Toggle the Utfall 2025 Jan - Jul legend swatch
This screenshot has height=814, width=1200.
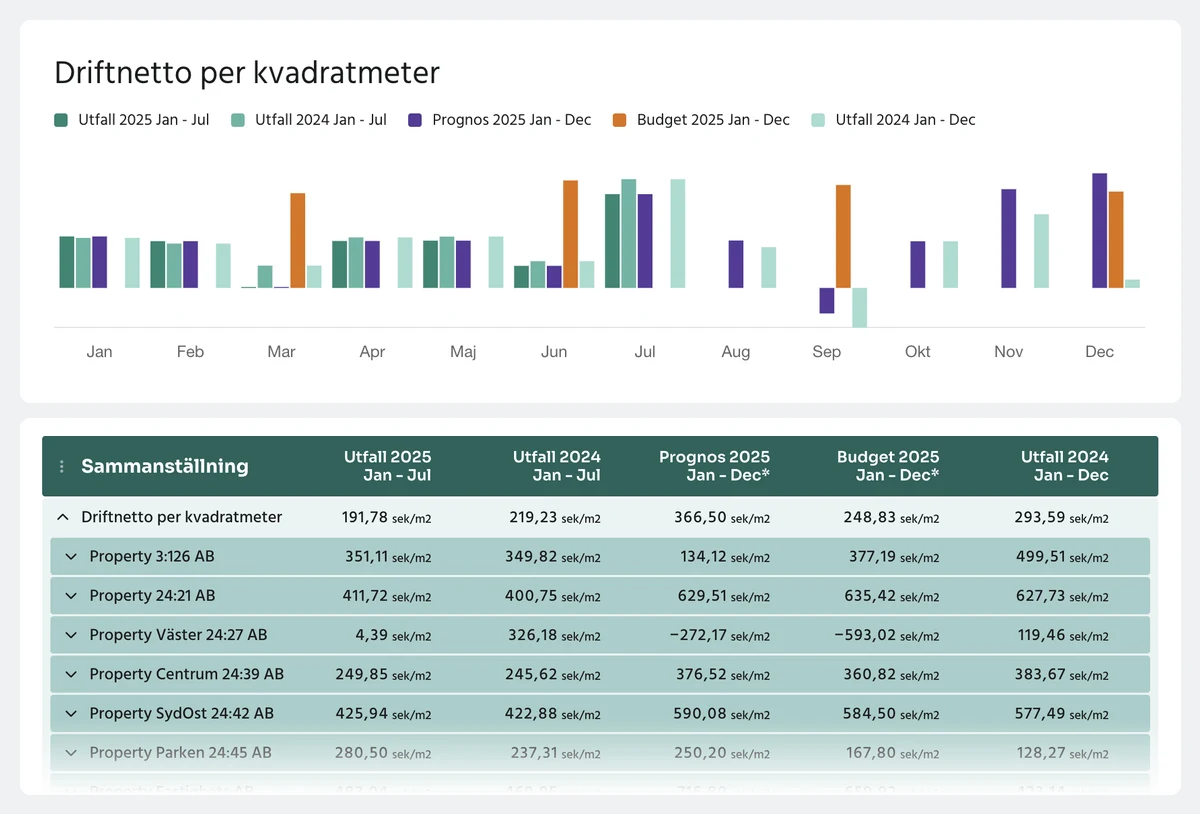[61, 120]
